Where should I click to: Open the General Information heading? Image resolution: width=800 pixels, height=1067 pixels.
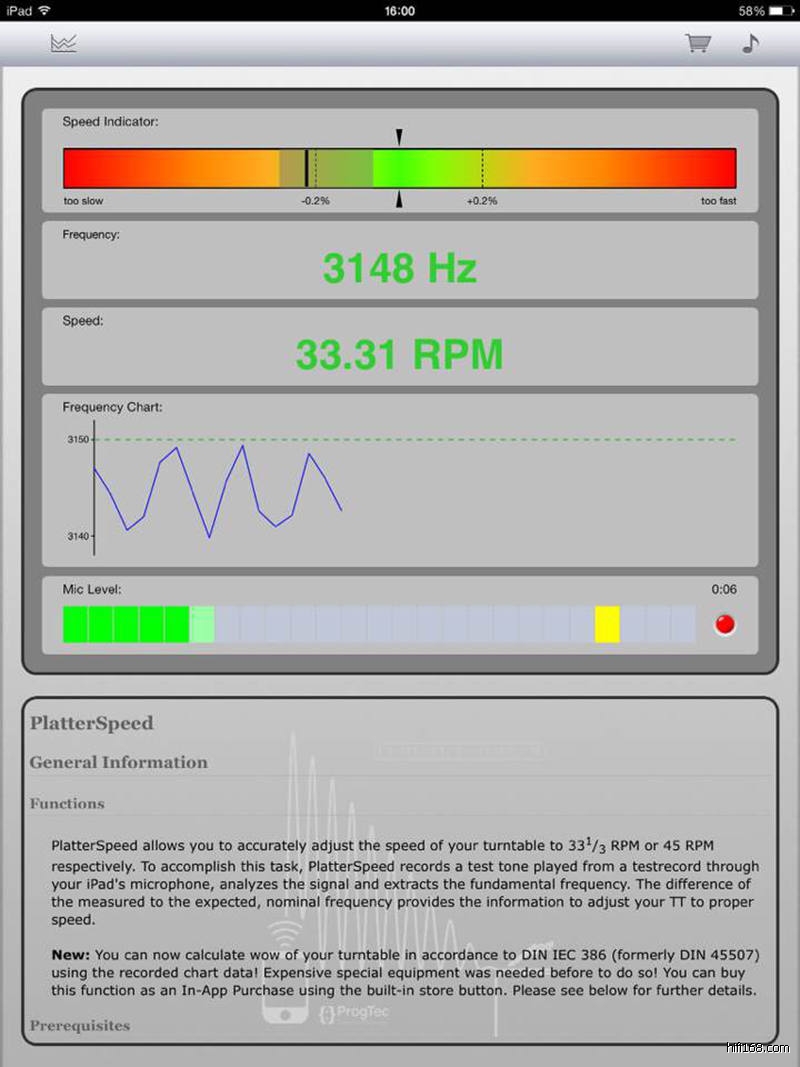(119, 762)
